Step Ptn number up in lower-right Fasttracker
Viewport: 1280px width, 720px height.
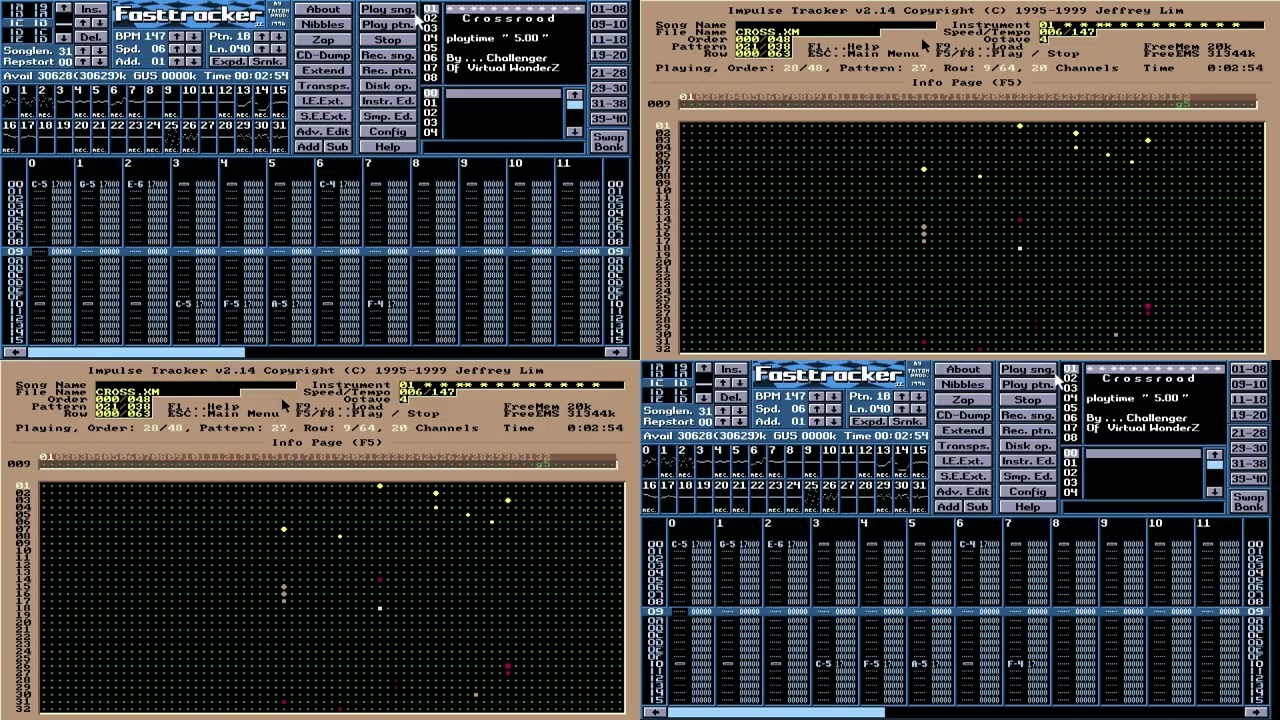902,396
